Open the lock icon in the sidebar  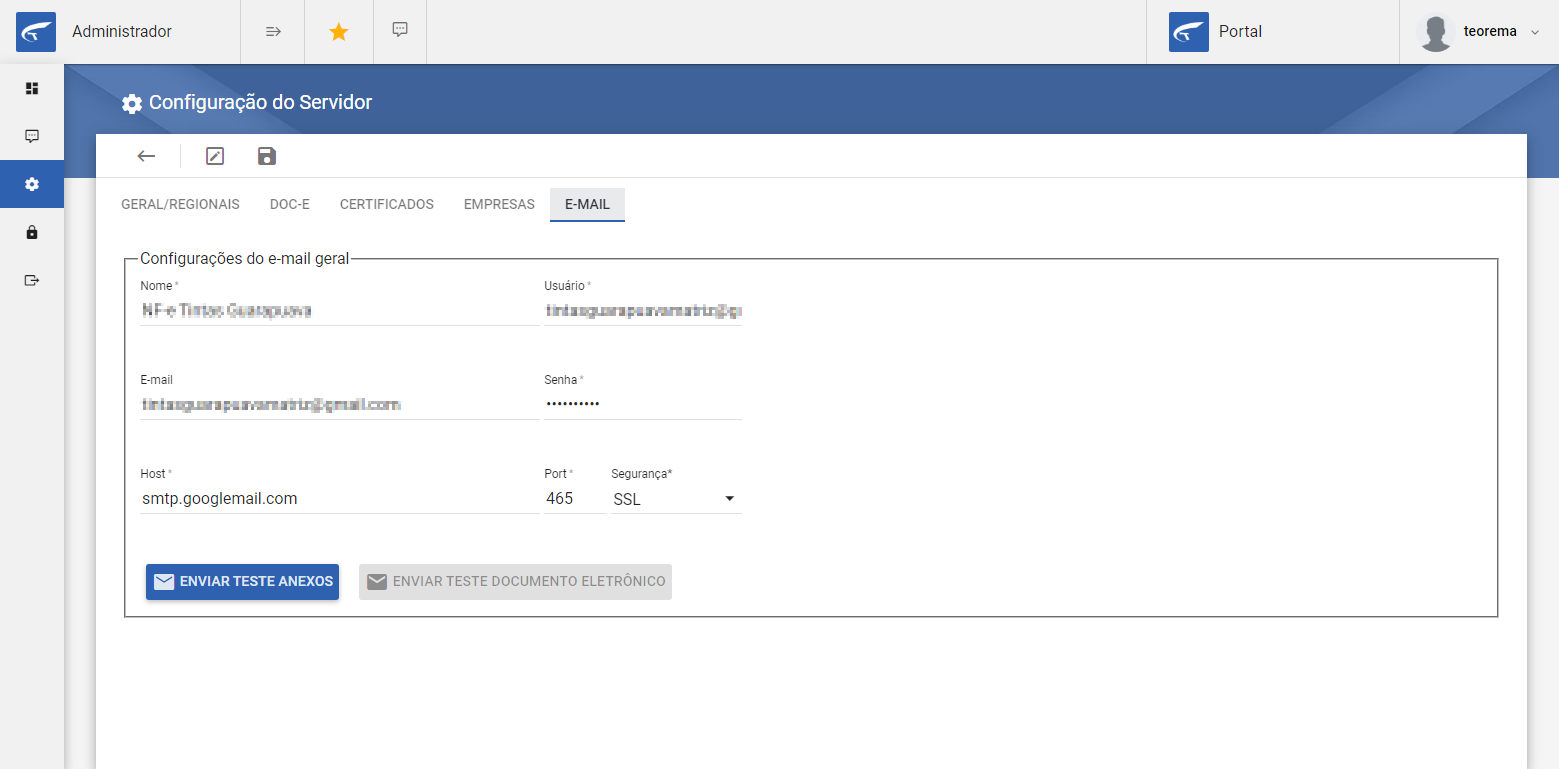click(32, 232)
